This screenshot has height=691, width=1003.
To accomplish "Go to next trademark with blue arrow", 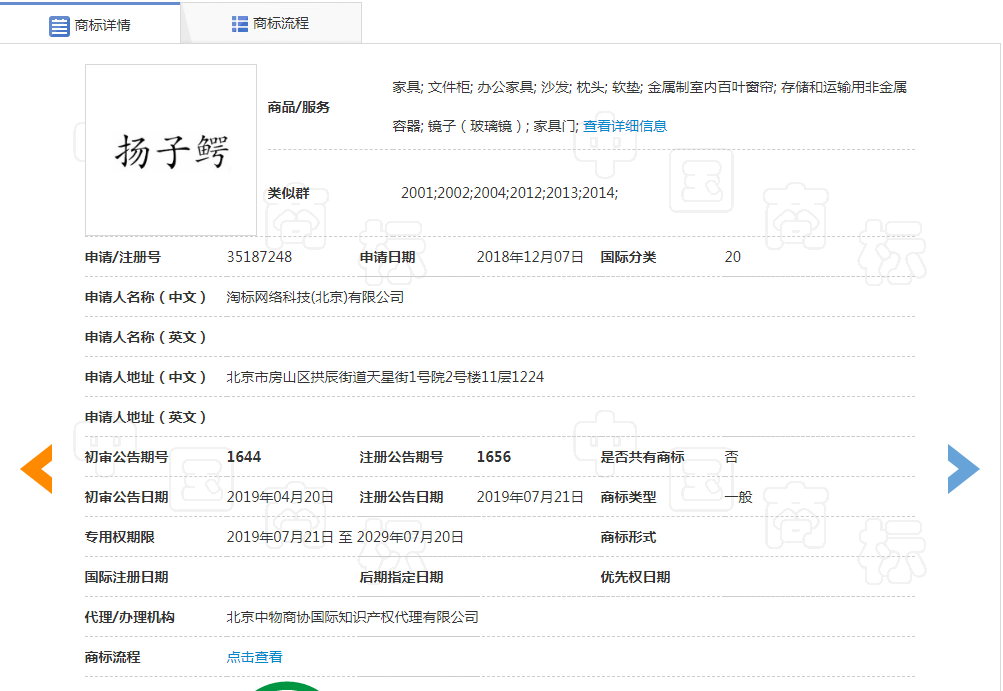I will pos(963,469).
